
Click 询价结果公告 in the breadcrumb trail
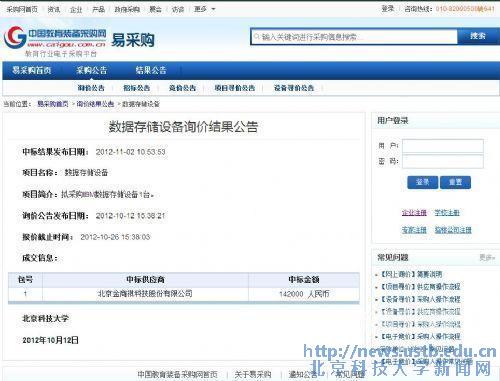coord(95,104)
